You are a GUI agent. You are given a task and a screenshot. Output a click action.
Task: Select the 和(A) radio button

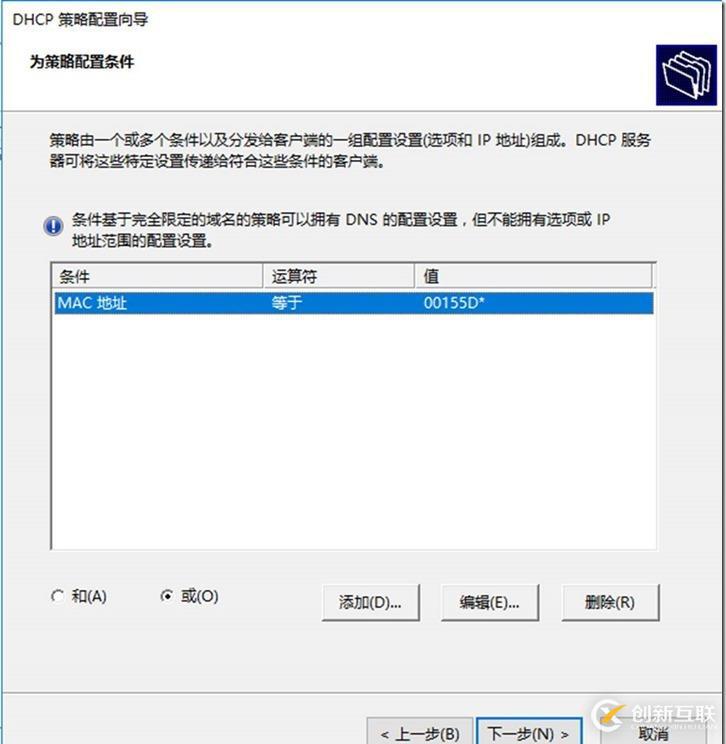(57, 596)
